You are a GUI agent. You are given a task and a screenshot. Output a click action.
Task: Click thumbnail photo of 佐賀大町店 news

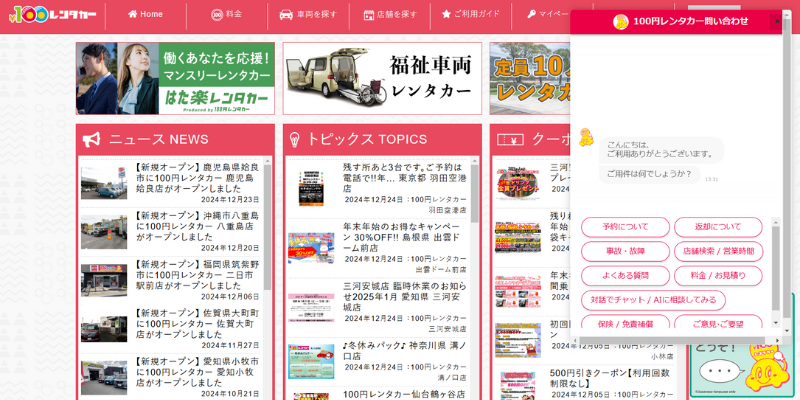pyautogui.click(x=104, y=329)
